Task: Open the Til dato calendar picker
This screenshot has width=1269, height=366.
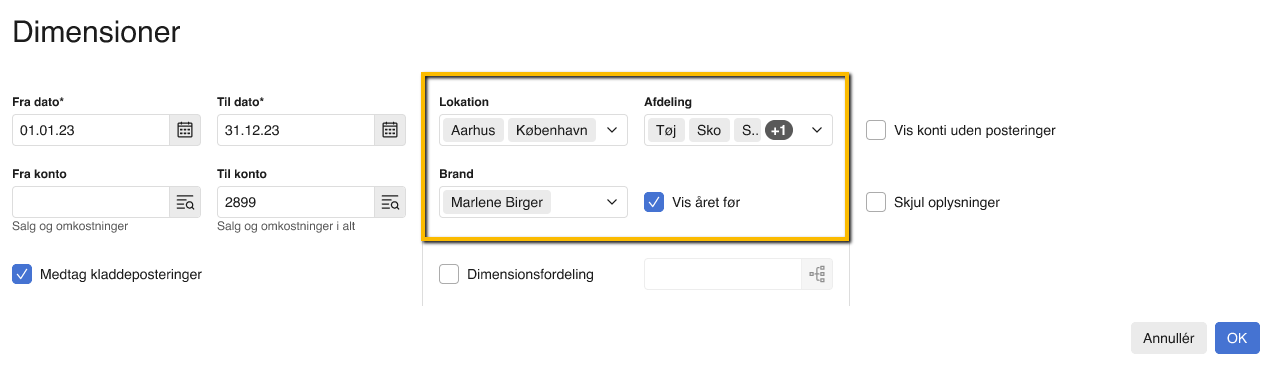Action: (x=390, y=130)
